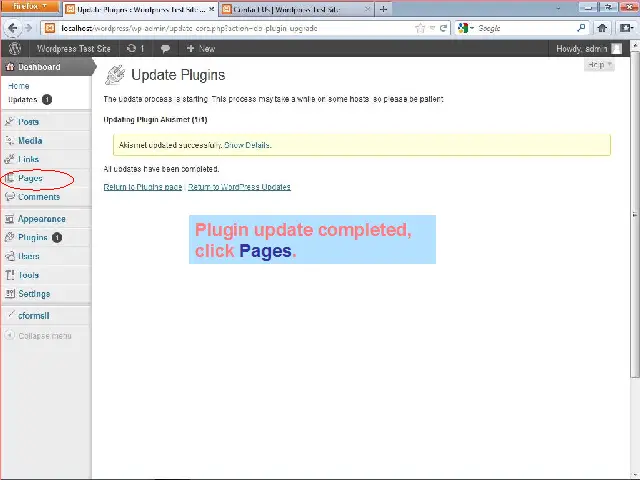Screen dimensions: 640x480
Task: Open the Comments sidebar menu item
Action: 39,197
